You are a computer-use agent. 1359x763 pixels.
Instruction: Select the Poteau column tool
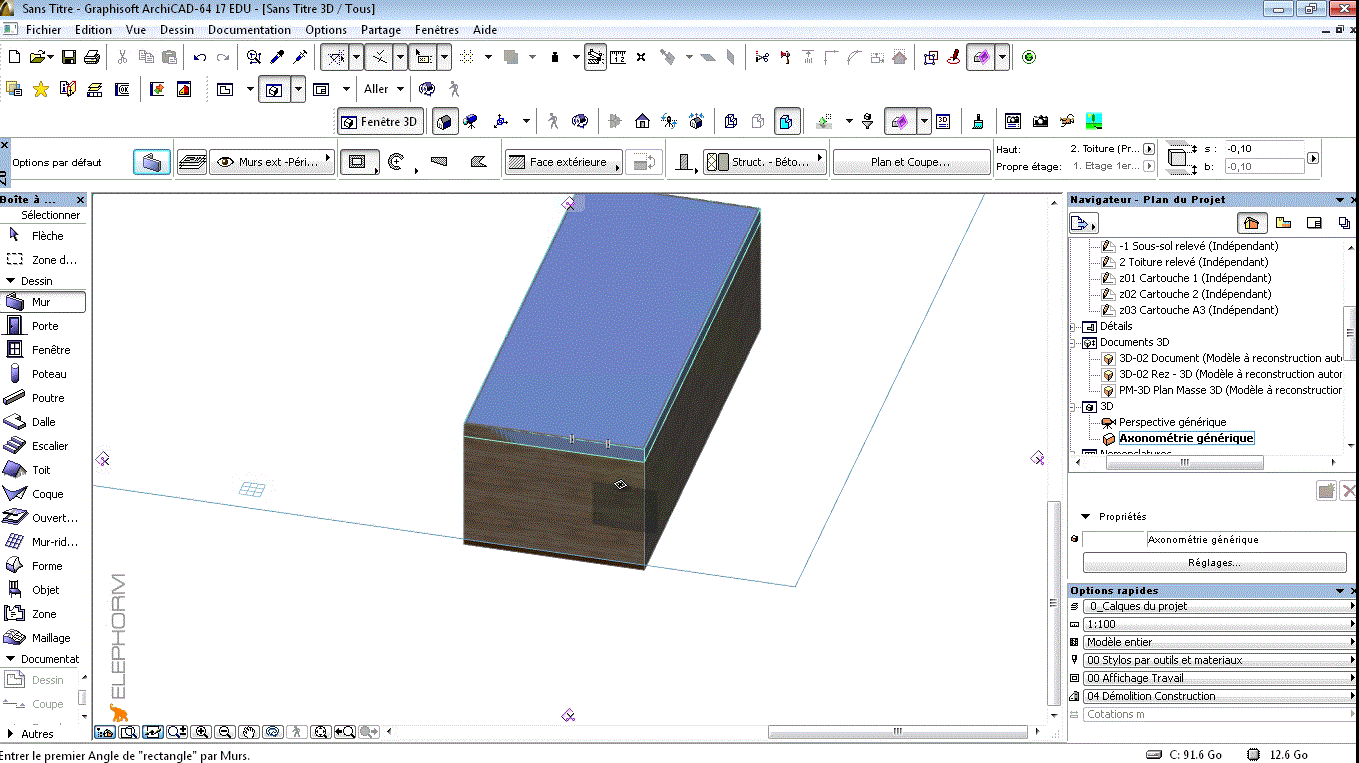click(x=43, y=374)
